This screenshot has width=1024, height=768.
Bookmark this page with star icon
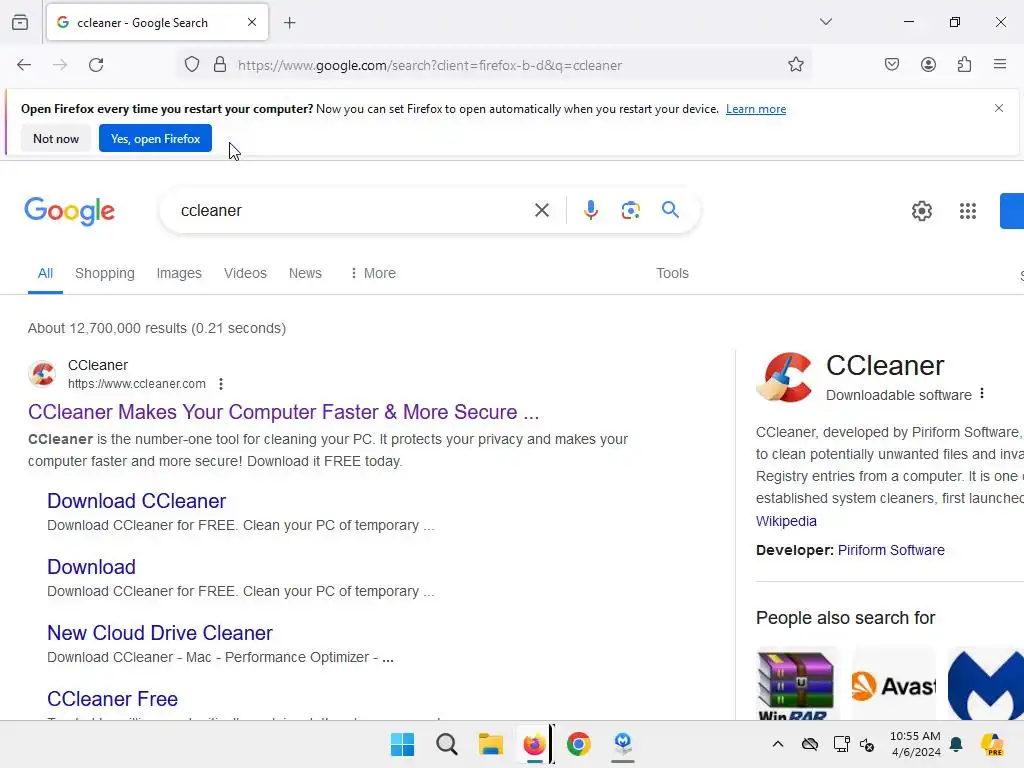pos(795,65)
